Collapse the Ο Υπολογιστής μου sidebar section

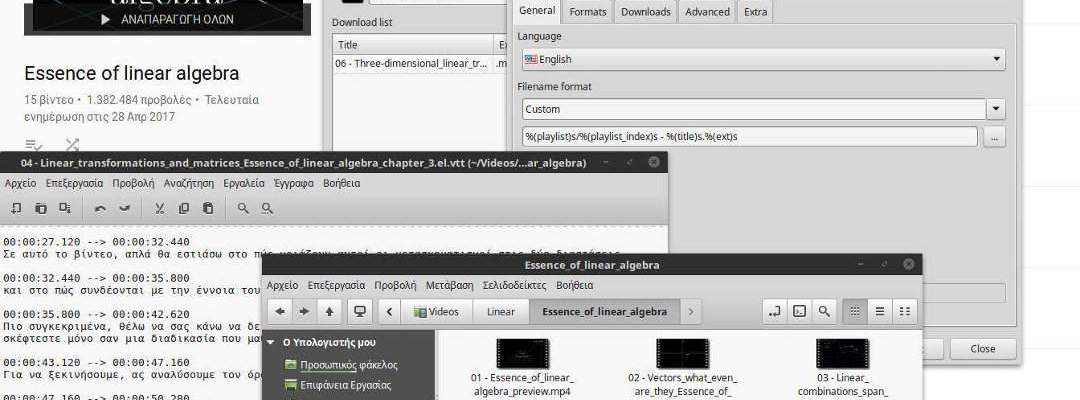pos(272,342)
